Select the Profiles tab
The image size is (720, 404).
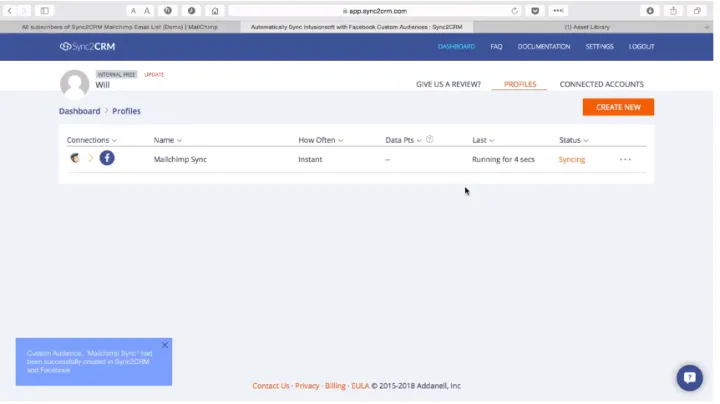520,84
